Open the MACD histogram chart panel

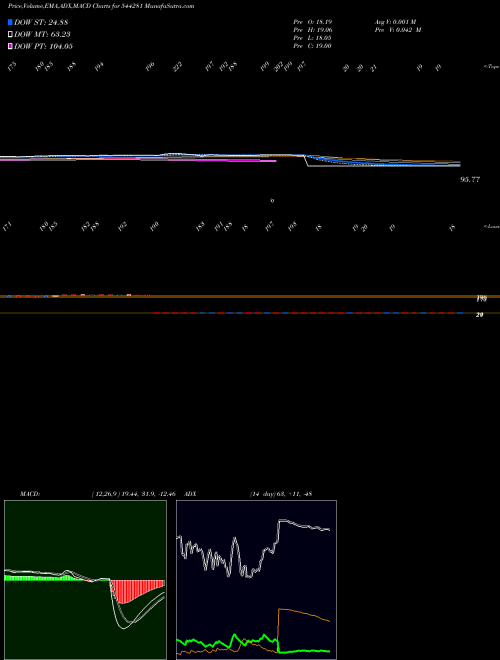point(85,580)
